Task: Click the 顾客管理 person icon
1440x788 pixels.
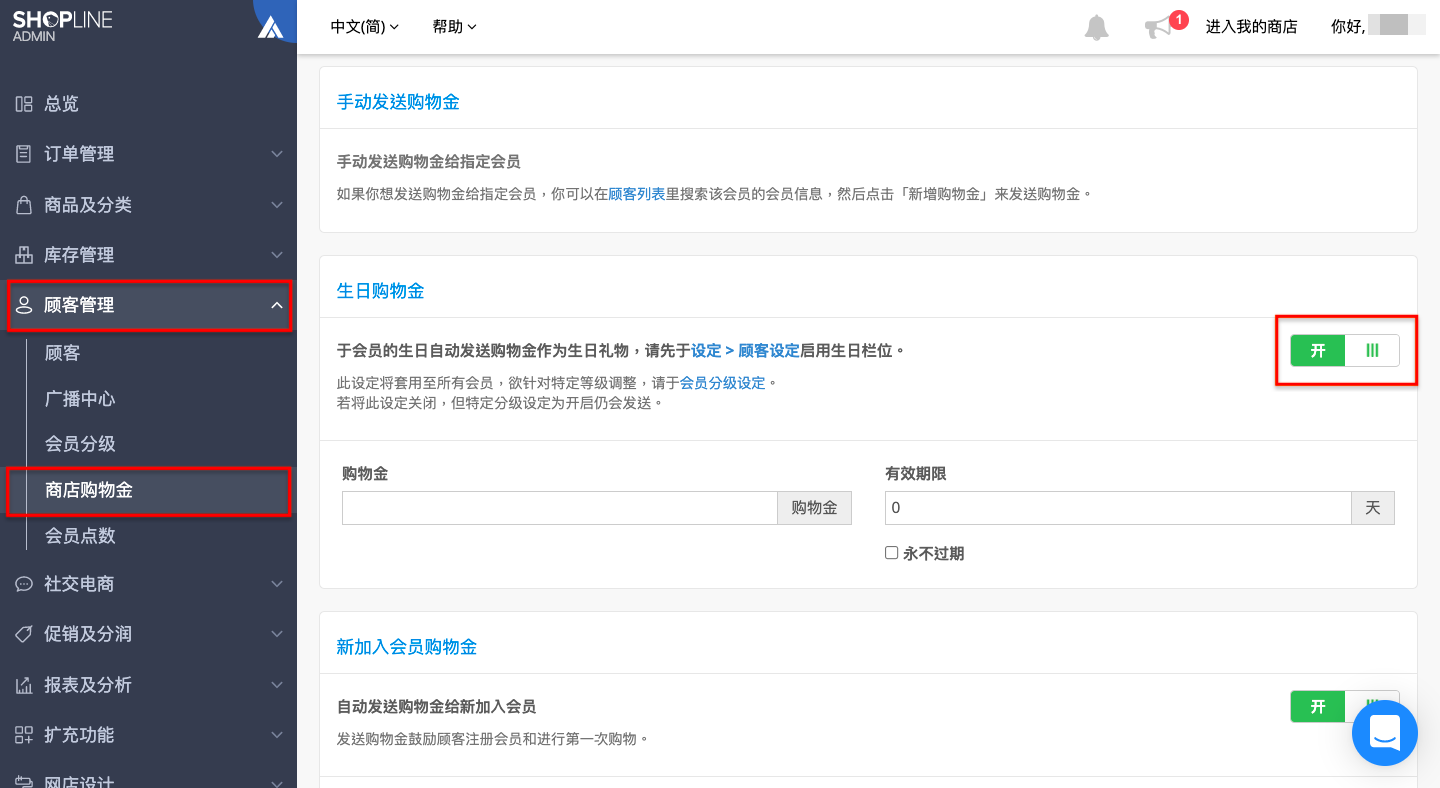Action: click(24, 305)
